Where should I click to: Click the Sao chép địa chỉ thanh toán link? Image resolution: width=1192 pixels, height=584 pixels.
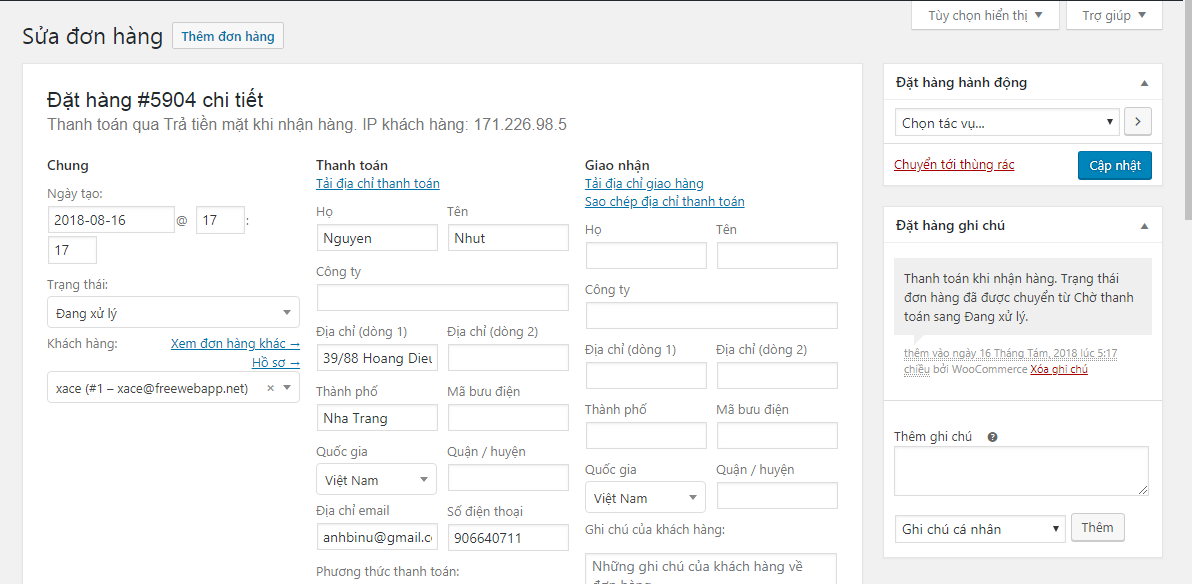tap(664, 202)
